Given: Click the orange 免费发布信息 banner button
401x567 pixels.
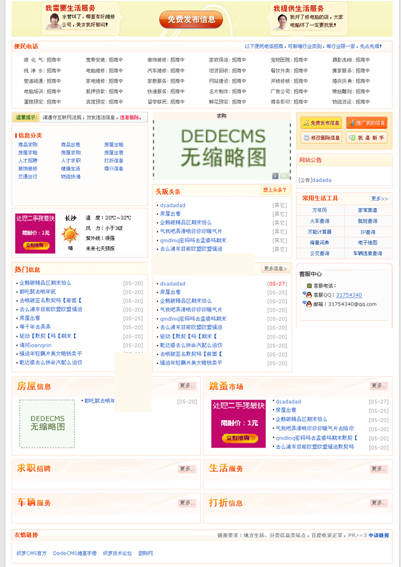Looking at the screenshot, I should 191,19.
